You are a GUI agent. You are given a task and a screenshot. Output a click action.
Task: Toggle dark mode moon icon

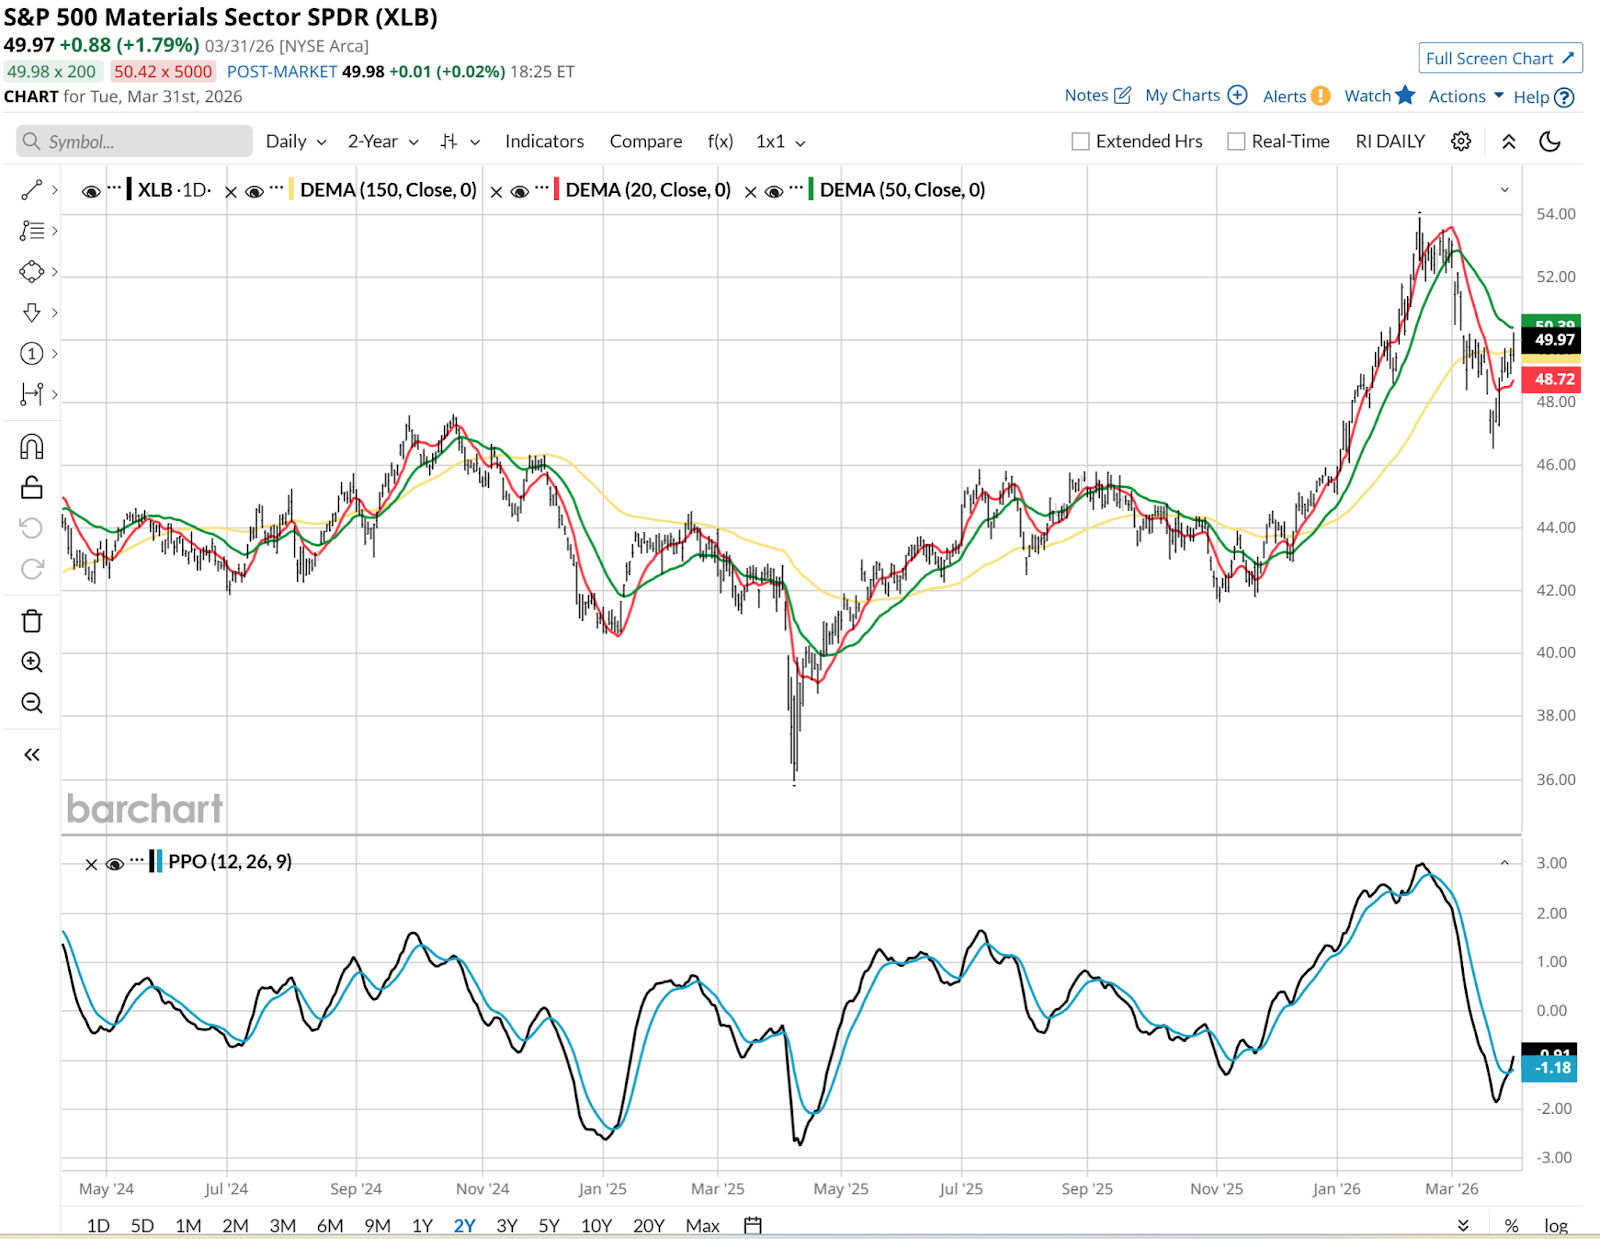coord(1550,141)
